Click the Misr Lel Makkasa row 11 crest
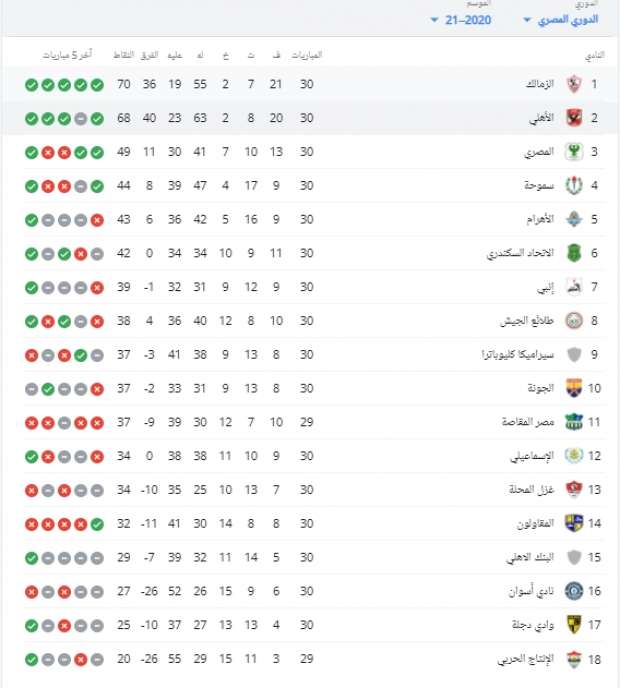Image resolution: width=620 pixels, height=688 pixels. pos(574,422)
